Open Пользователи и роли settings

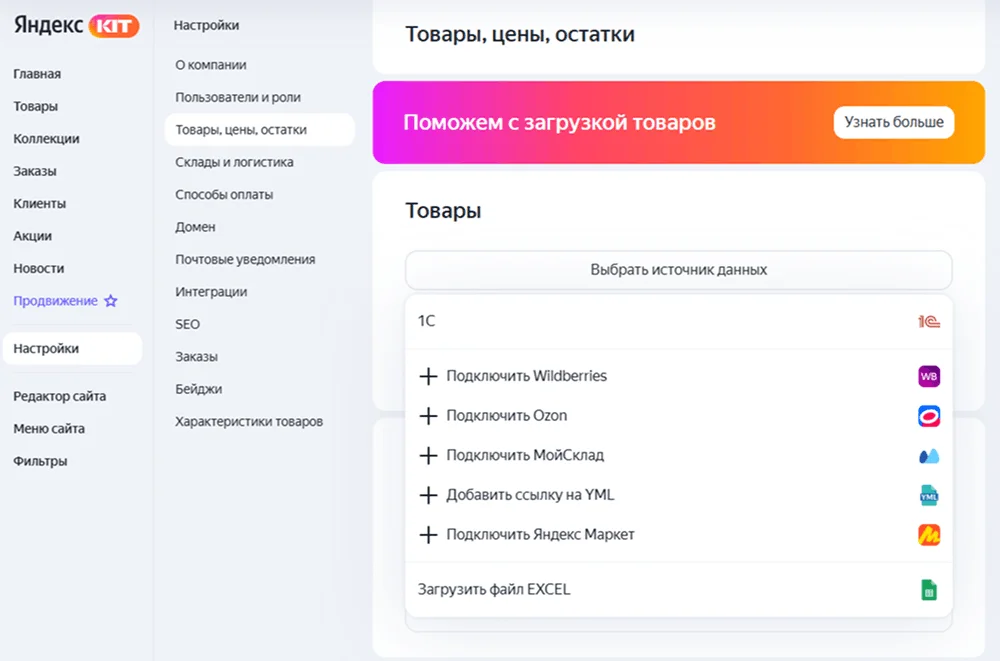point(238,98)
